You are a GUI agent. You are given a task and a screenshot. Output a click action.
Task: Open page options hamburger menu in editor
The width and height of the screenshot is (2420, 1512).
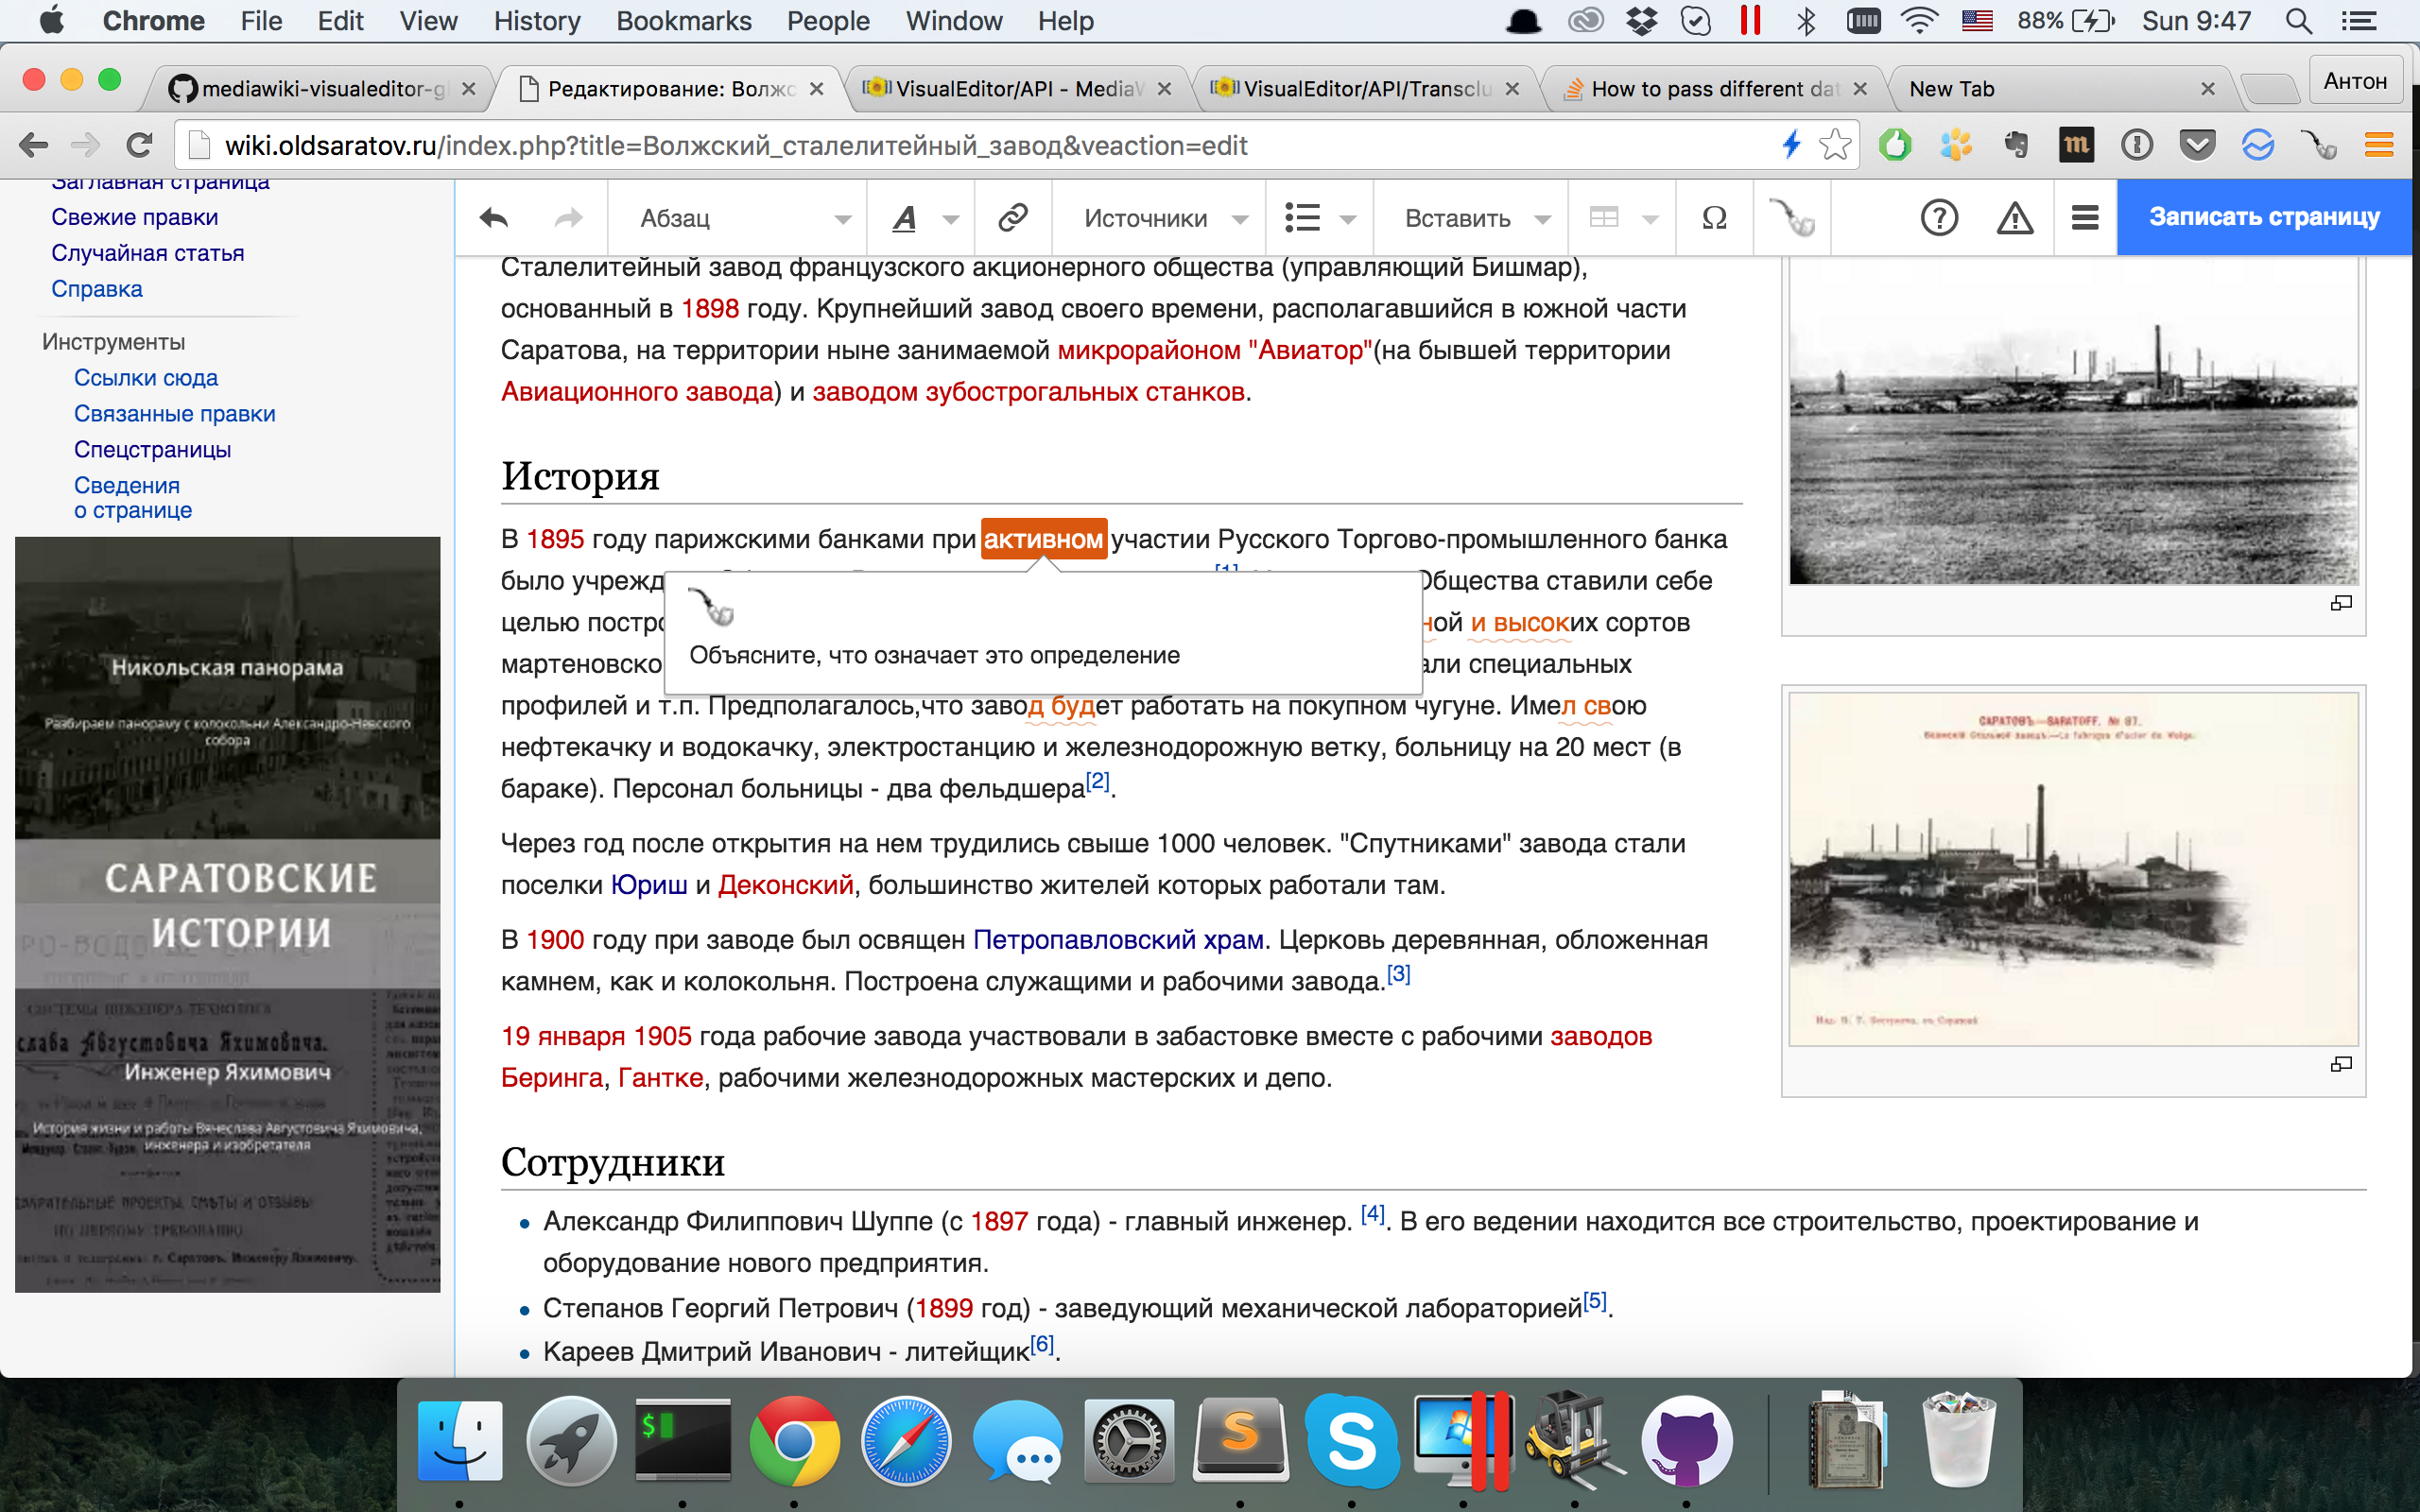(2085, 217)
